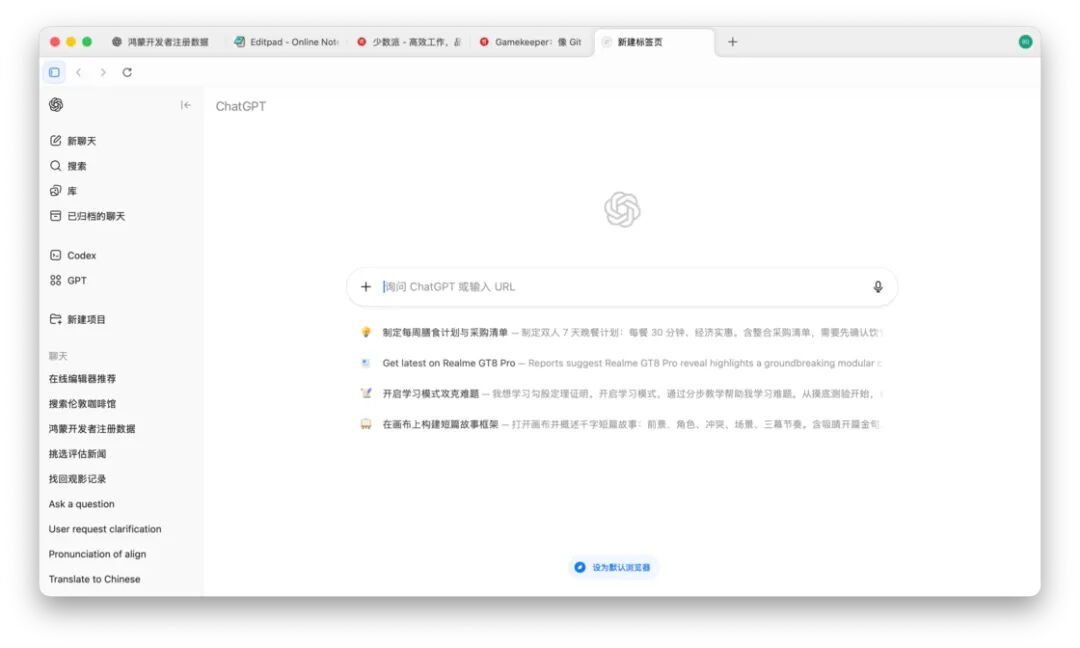Click the canvas icon of story suggestion
This screenshot has height=648, width=1080.
[x=366, y=424]
